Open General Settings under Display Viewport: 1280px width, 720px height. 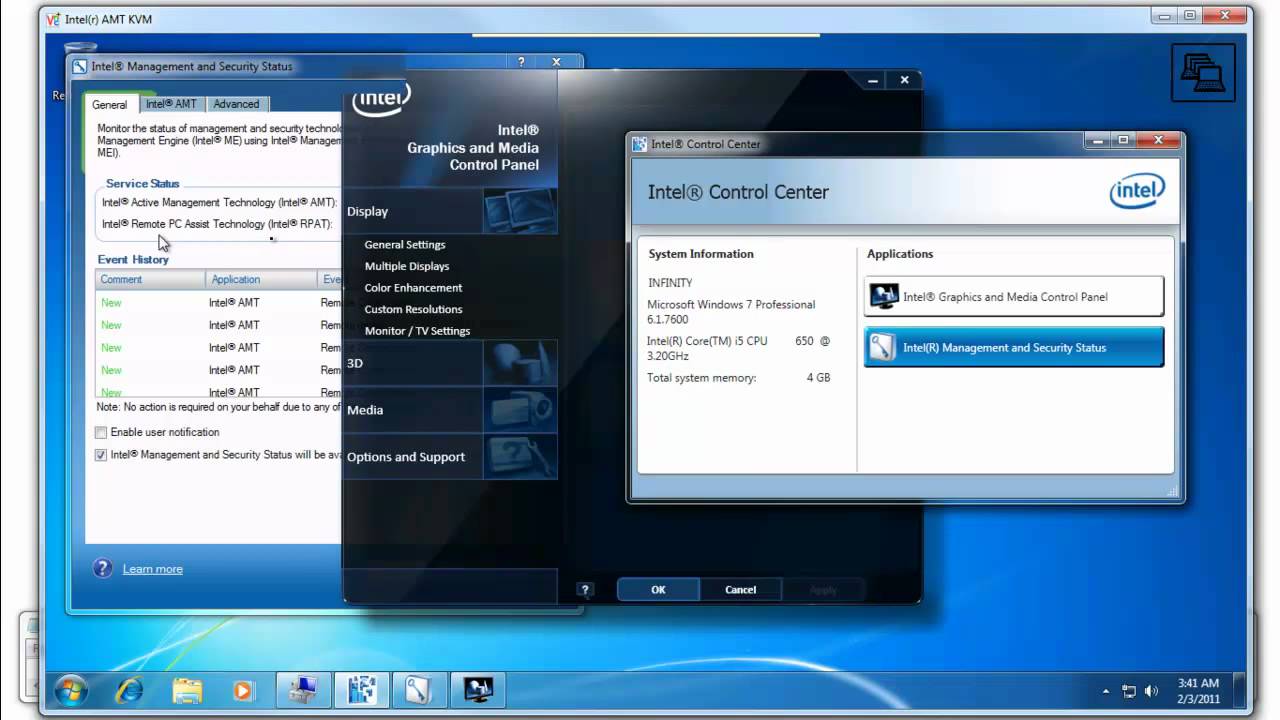[405, 244]
